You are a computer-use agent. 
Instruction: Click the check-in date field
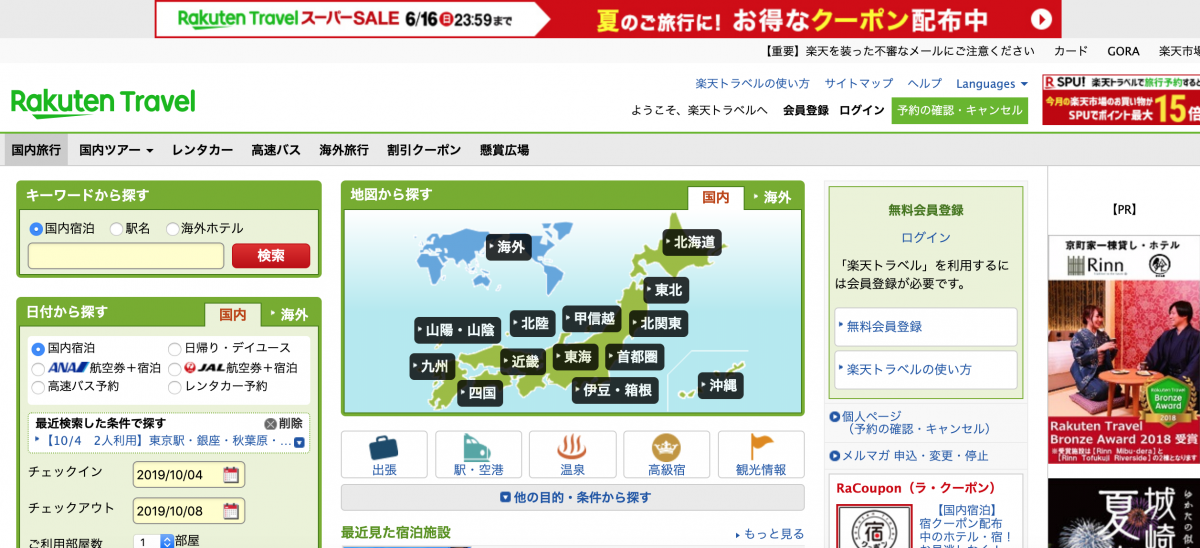tap(188, 475)
